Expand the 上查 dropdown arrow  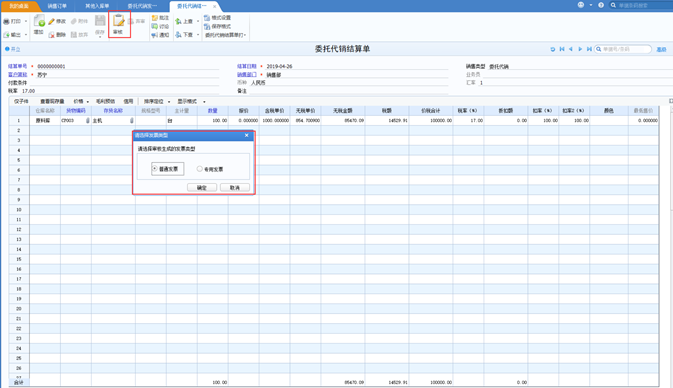[x=198, y=21]
